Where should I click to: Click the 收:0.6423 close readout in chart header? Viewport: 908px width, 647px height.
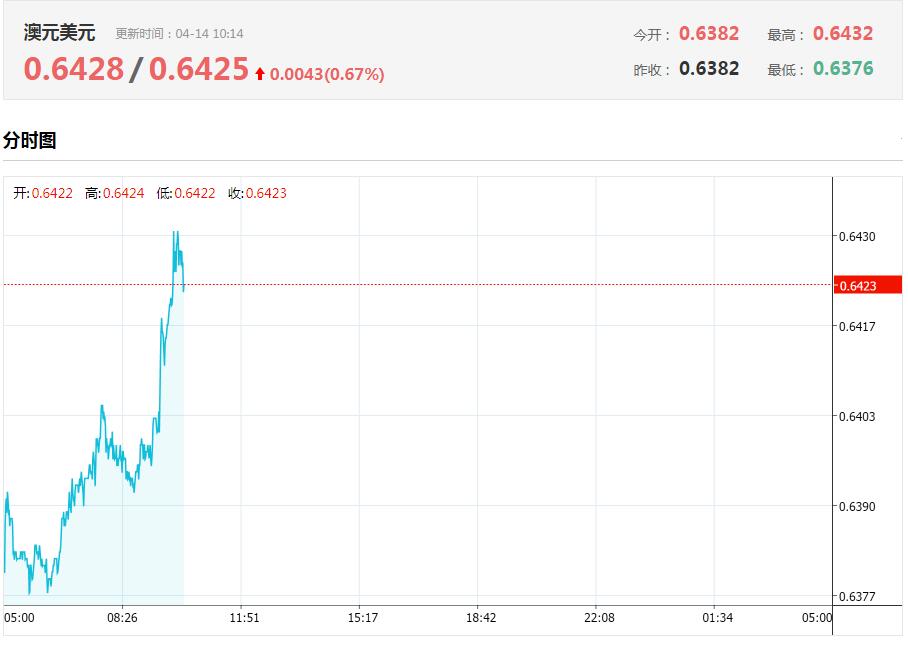click(258, 193)
